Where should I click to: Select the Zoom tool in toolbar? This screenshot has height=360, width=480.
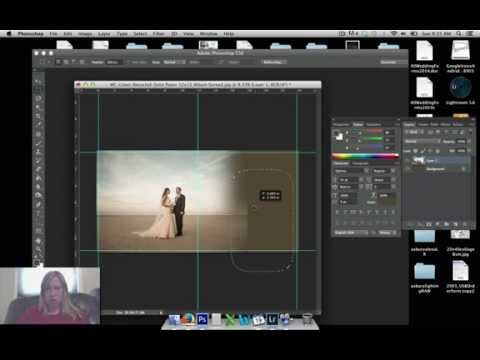tap(39, 249)
